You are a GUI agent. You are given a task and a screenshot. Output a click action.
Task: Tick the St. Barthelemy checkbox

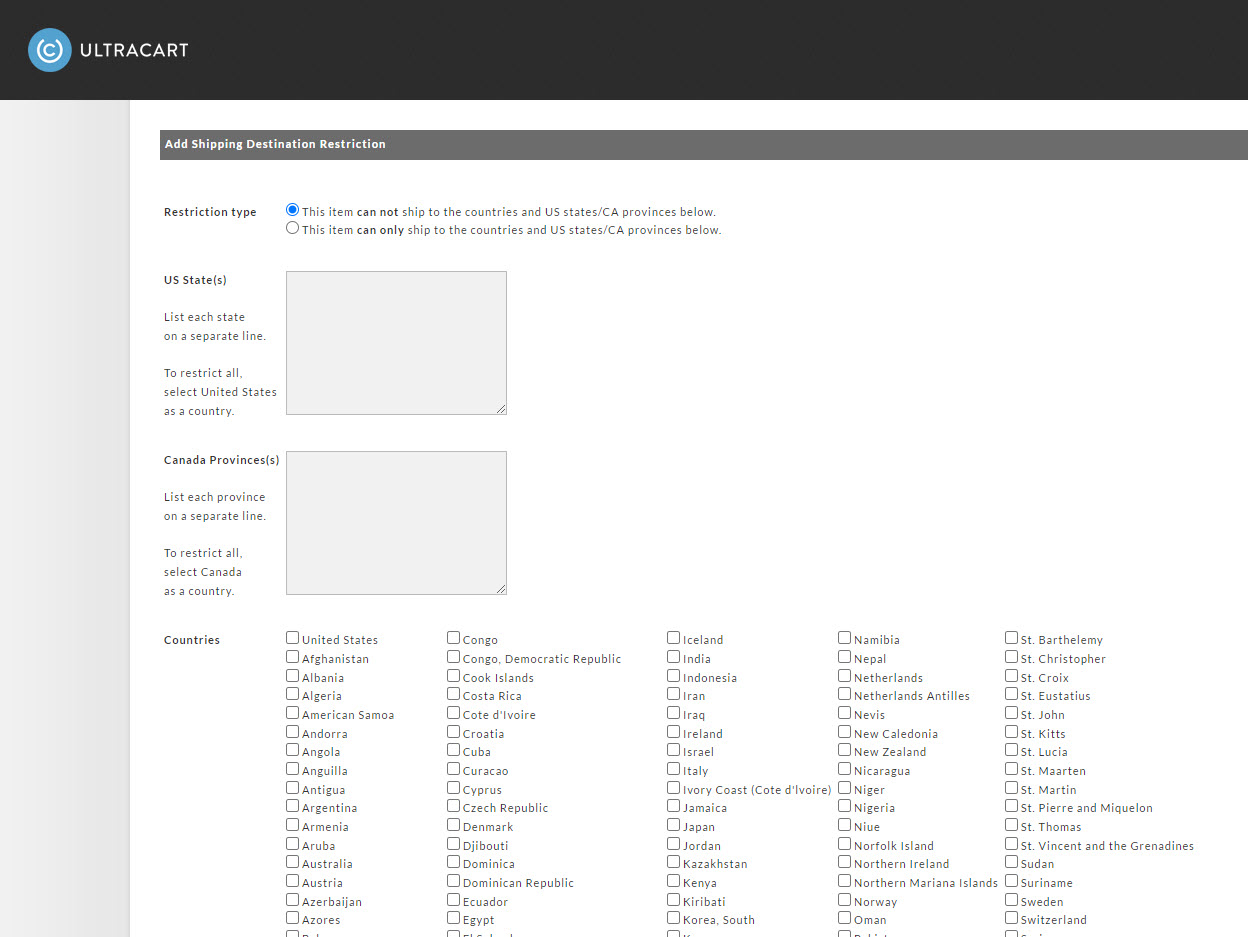[1011, 638]
